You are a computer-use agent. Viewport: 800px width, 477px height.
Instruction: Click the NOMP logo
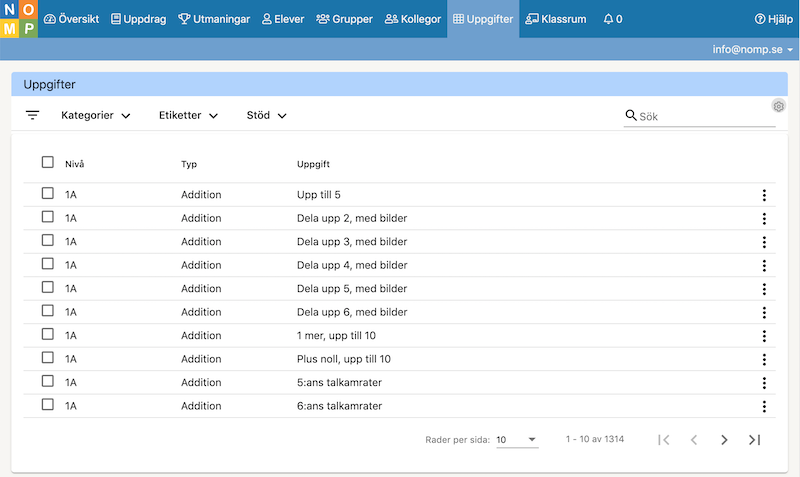[x=19, y=19]
